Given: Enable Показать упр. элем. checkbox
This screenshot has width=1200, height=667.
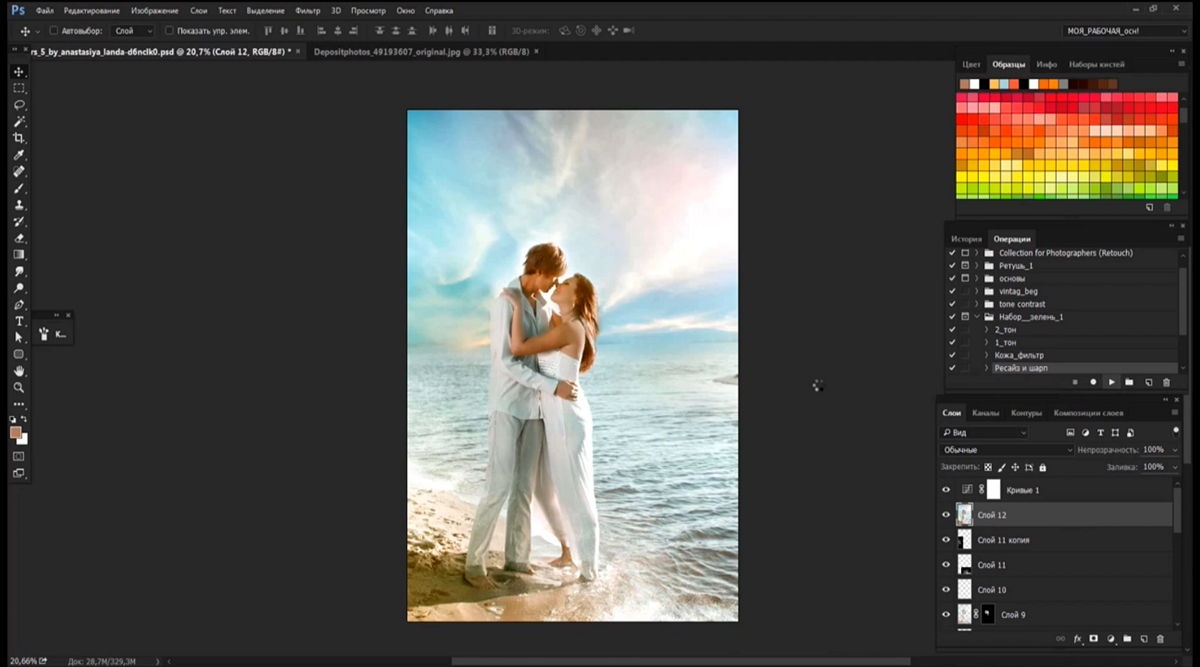Looking at the screenshot, I should tap(169, 31).
